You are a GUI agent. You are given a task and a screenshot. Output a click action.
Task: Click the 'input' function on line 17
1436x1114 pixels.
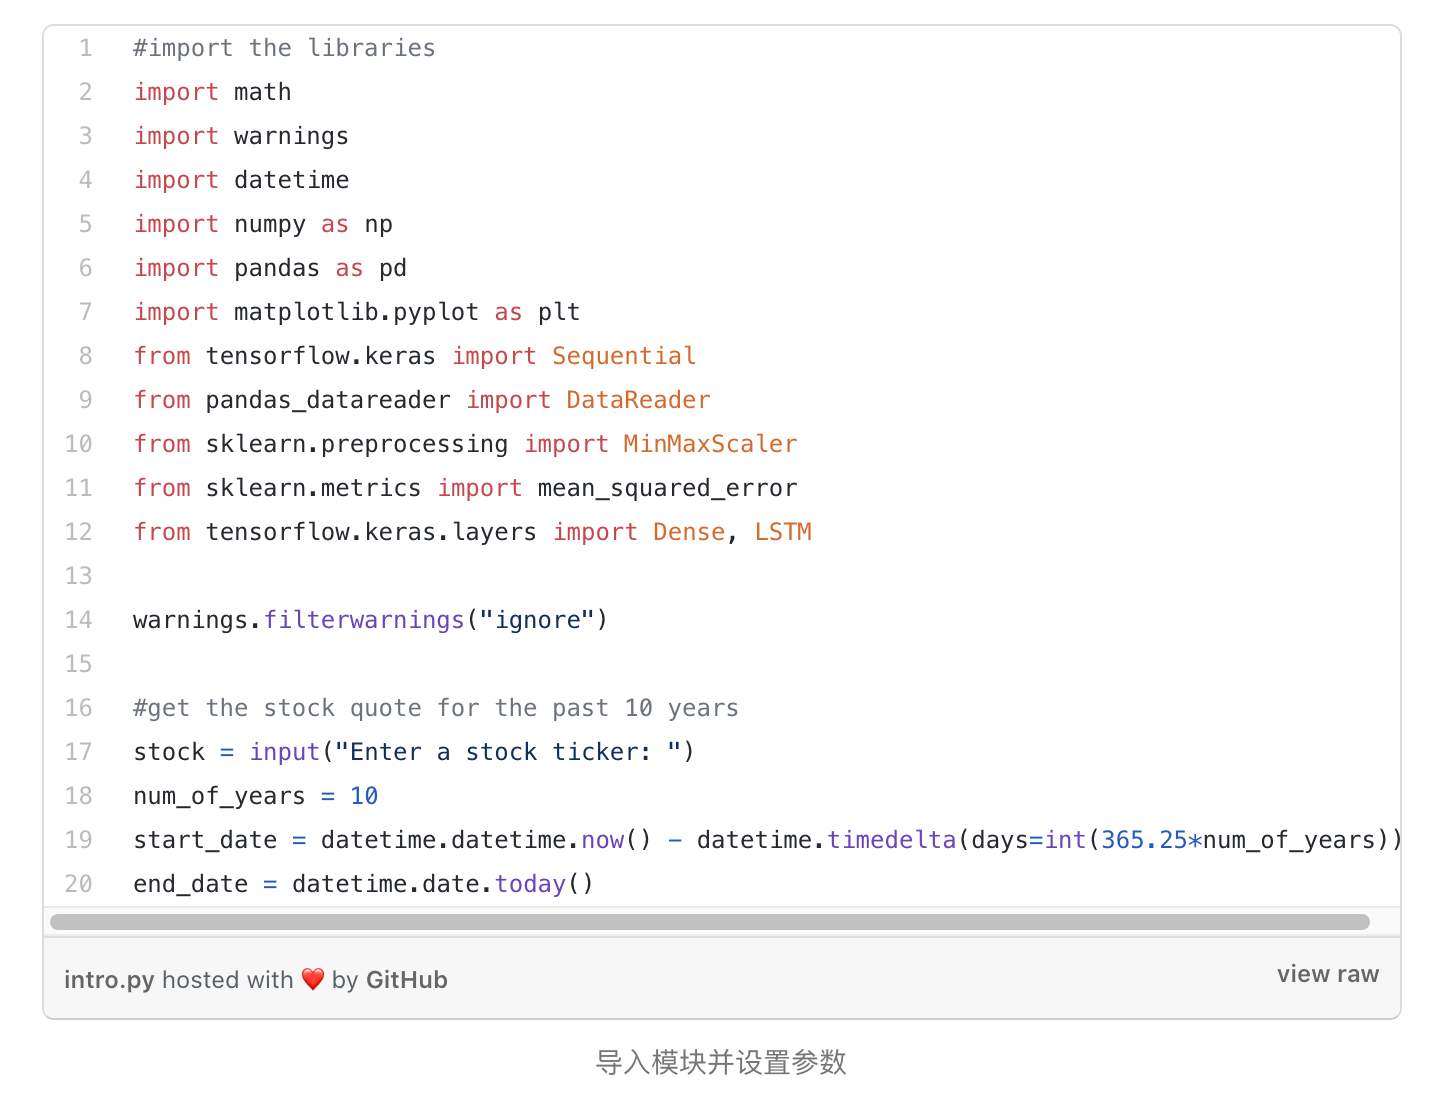[284, 752]
